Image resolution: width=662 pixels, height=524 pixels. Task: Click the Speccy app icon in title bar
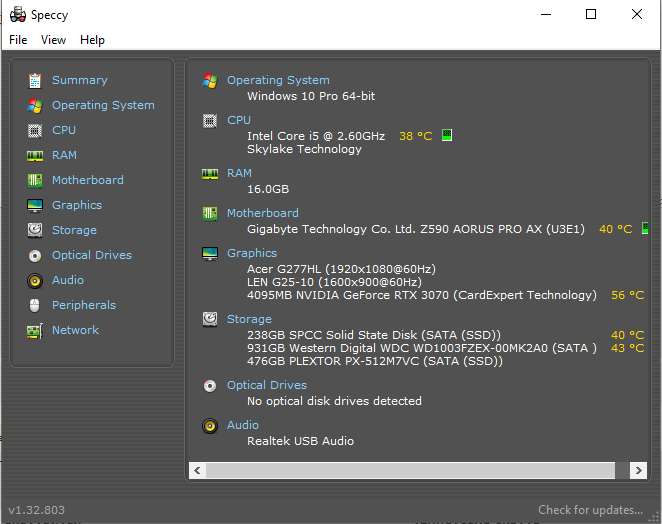pos(18,15)
